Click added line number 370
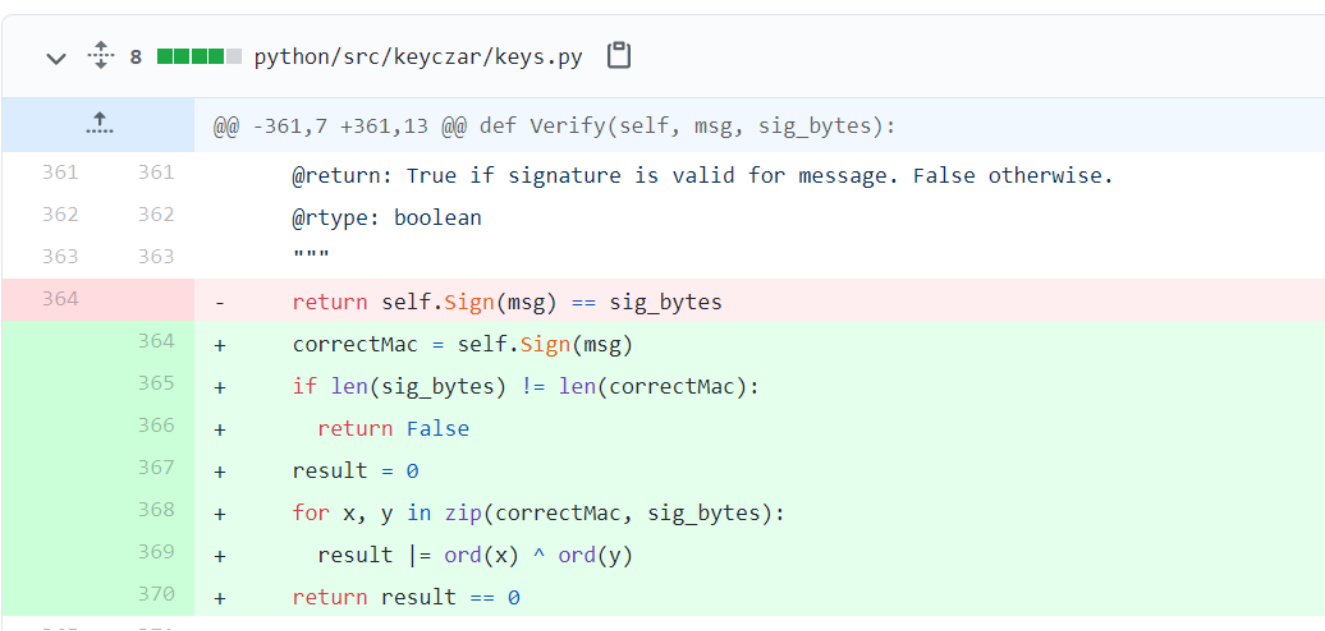This screenshot has height=631, width=1325. coord(156,593)
